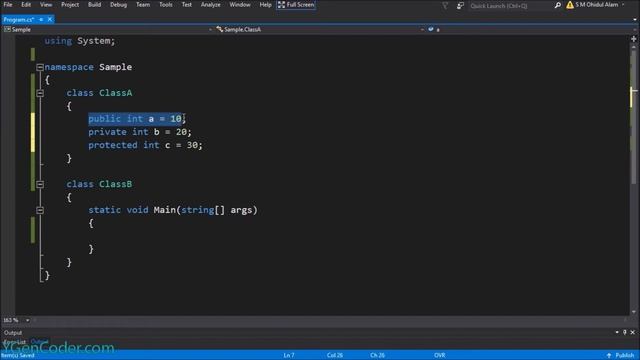Screen dimensions: 640x360
Task: Click the Col 26 status indicator
Action: [335, 356]
